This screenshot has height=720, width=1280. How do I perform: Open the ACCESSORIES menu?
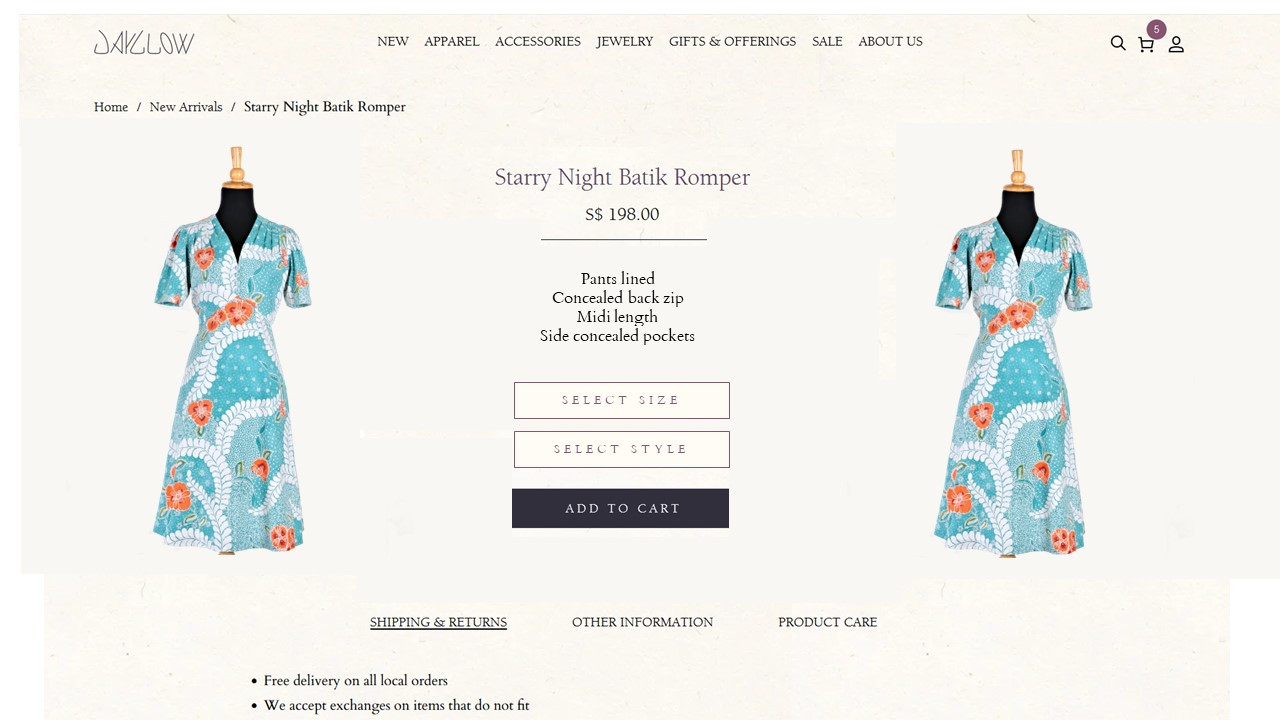(538, 42)
